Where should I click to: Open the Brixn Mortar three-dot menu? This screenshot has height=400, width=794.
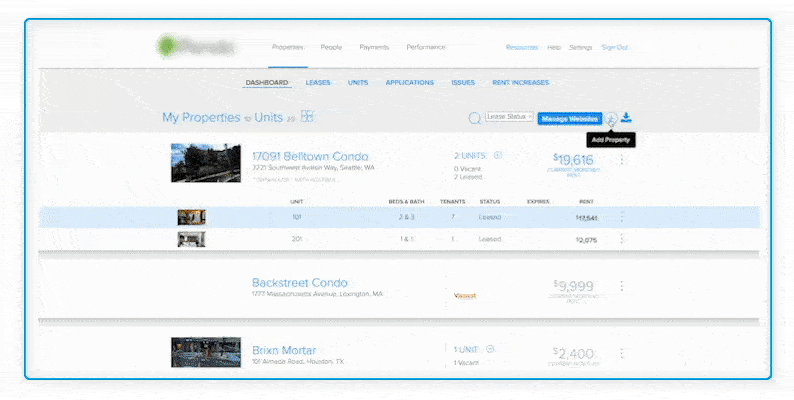[x=622, y=353]
